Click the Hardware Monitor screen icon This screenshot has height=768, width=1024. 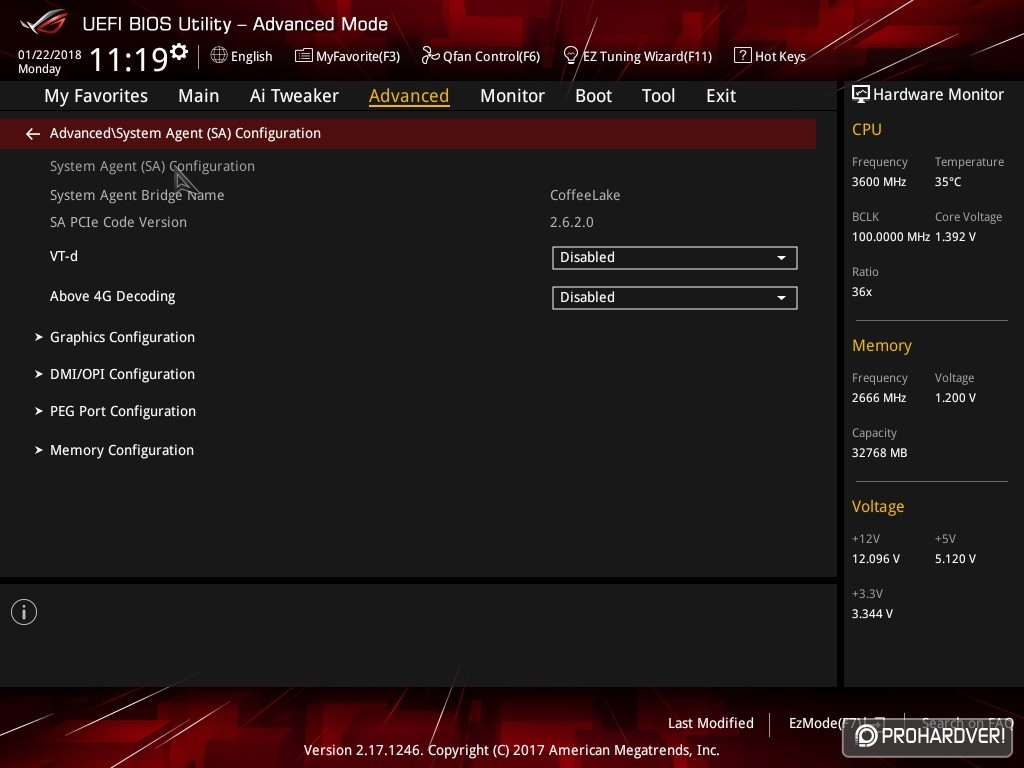861,94
